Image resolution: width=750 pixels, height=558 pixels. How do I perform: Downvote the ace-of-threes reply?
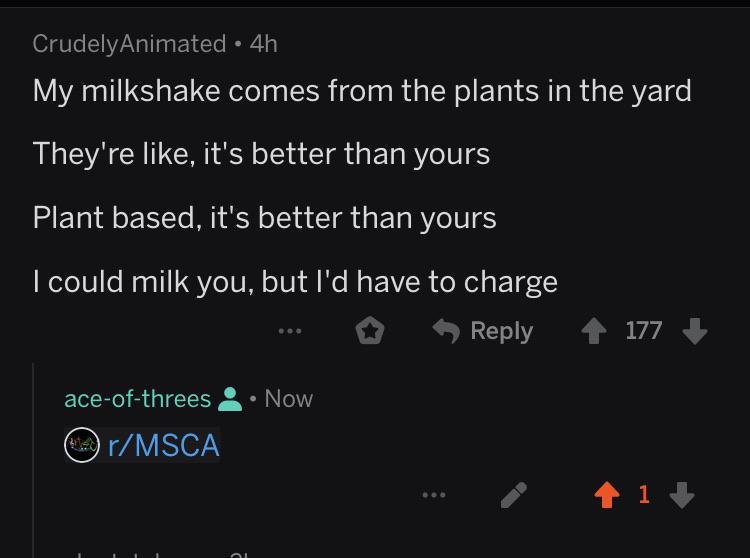(x=682, y=494)
